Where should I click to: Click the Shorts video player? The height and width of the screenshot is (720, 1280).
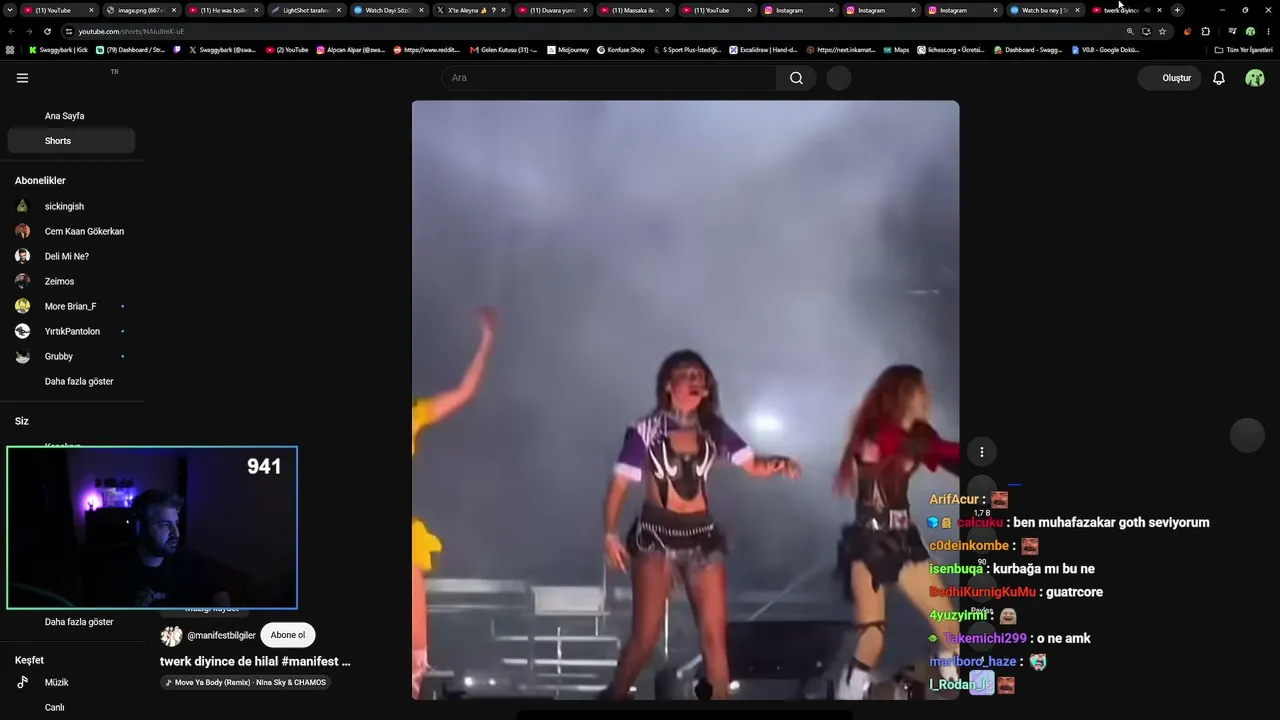tap(685, 400)
